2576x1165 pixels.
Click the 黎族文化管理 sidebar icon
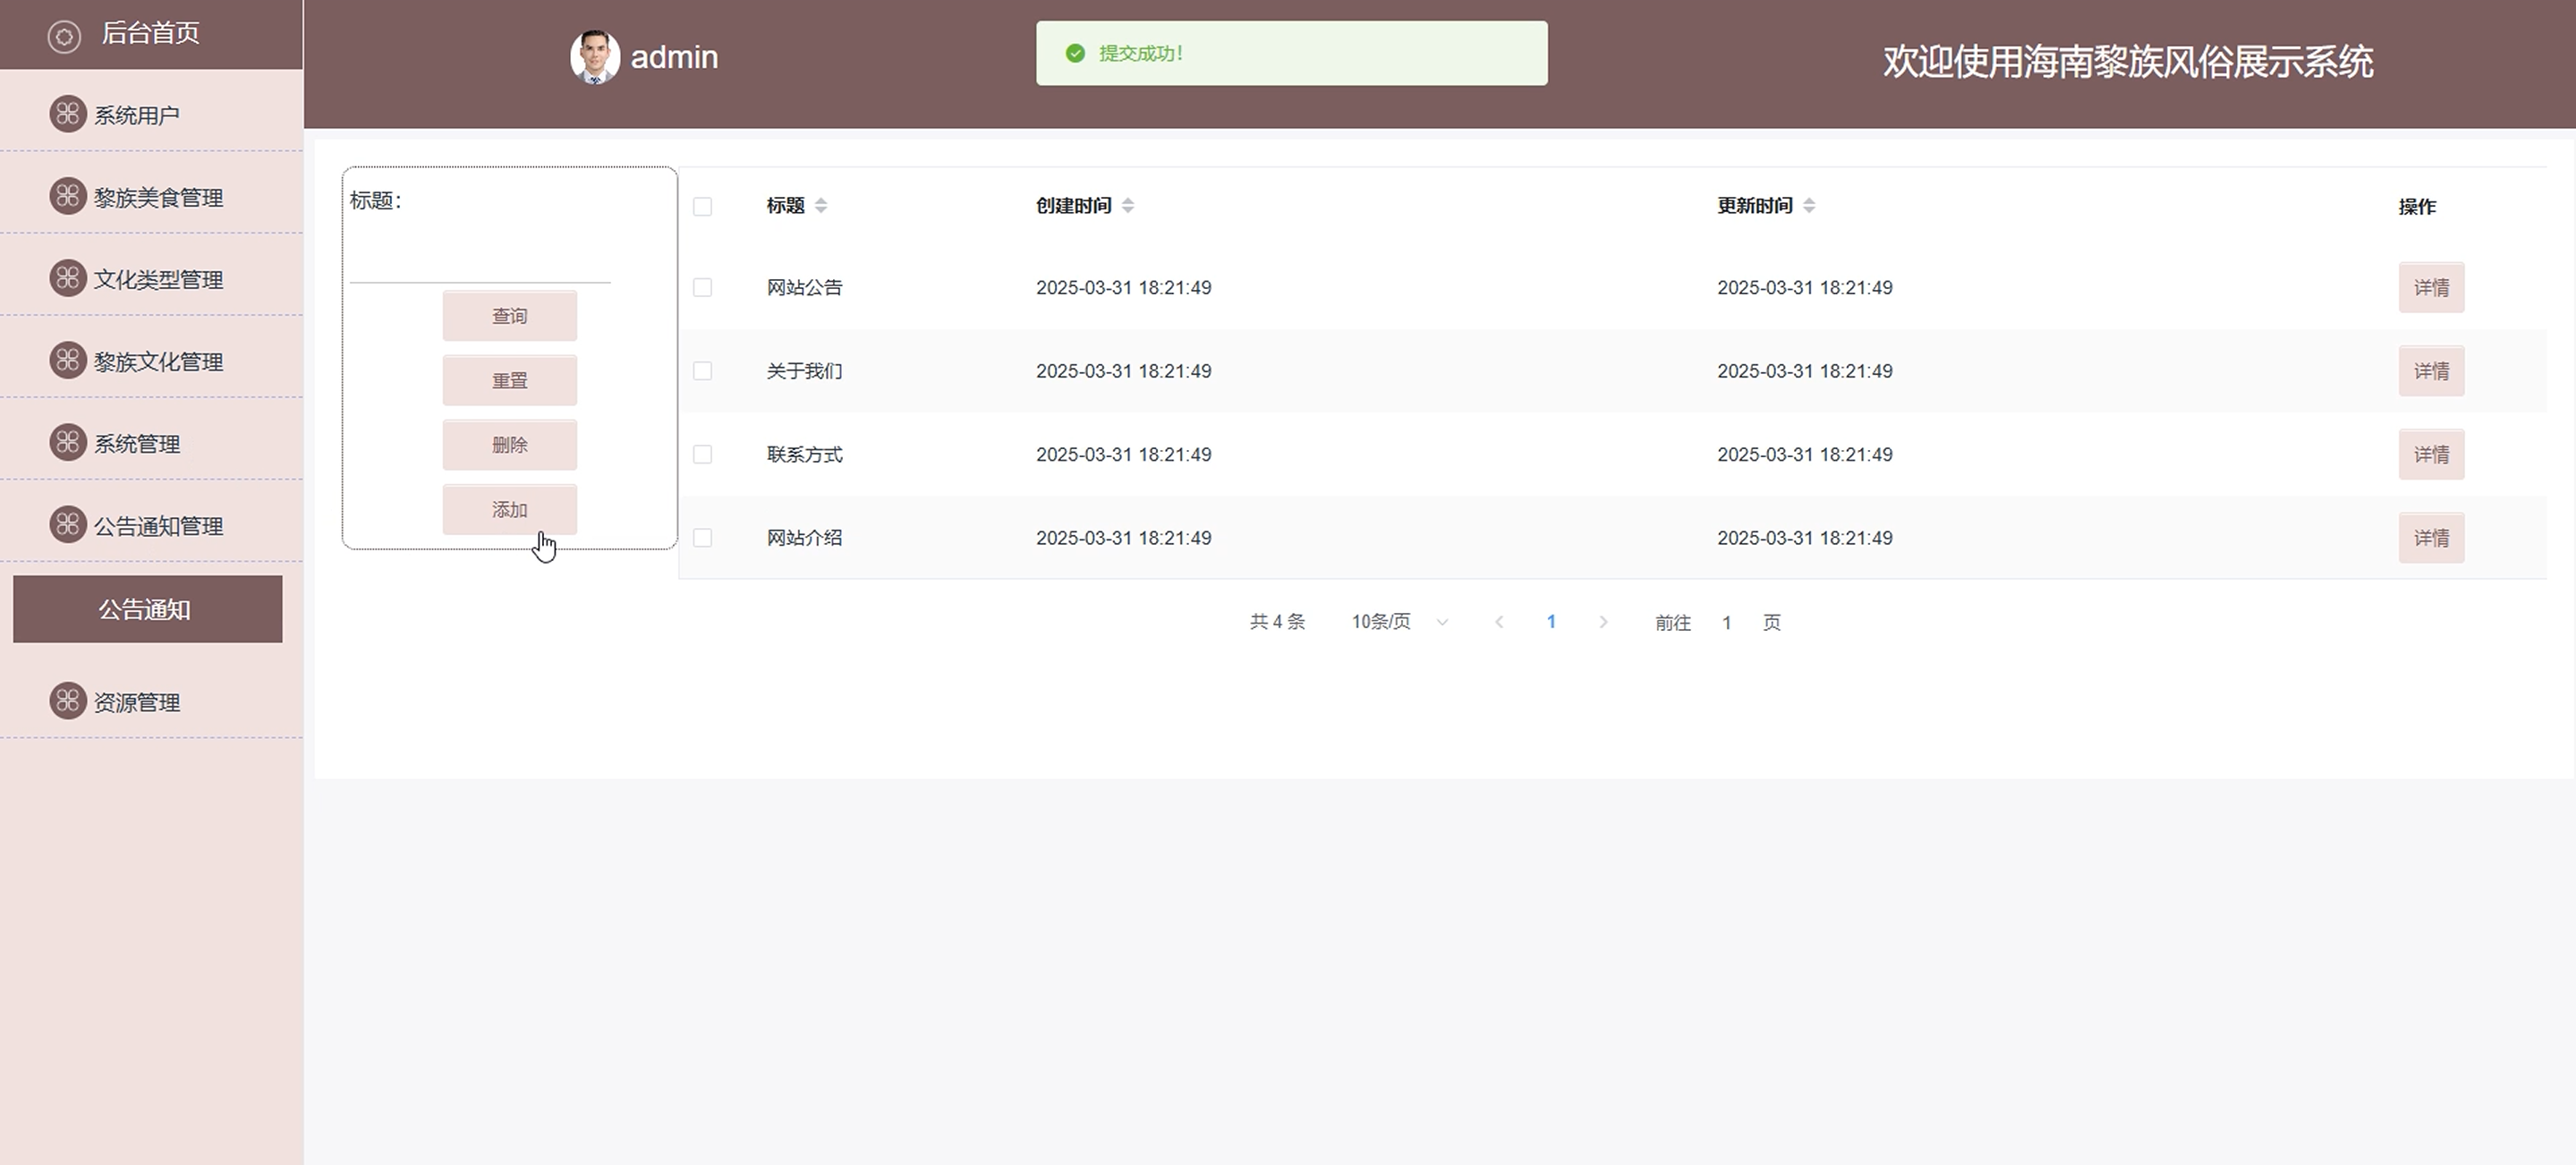(x=68, y=360)
